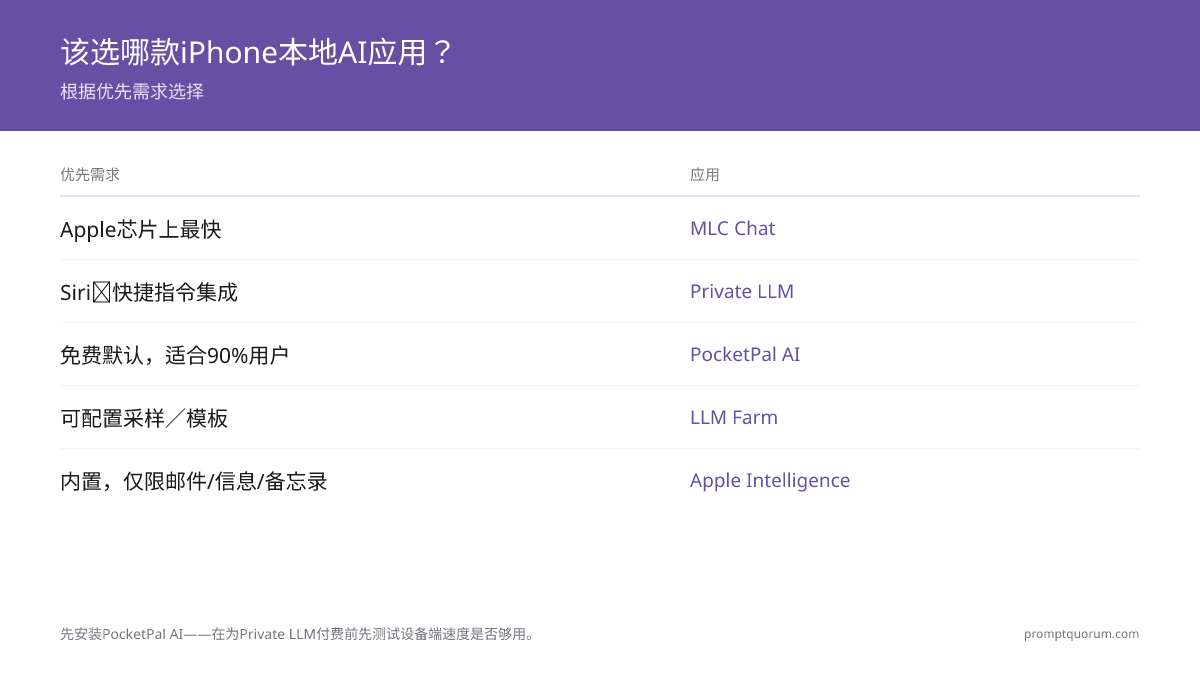The image size is (1200, 675).
Task: Click the footer note starting 先安装PocketPal AI
Action: [x=300, y=634]
